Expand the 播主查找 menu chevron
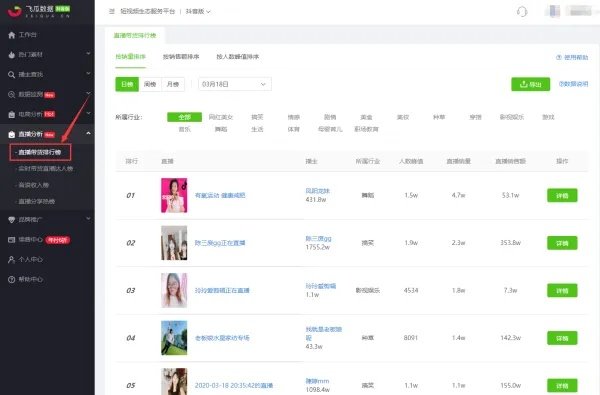Image resolution: width=600 pixels, height=395 pixels. pos(88,73)
